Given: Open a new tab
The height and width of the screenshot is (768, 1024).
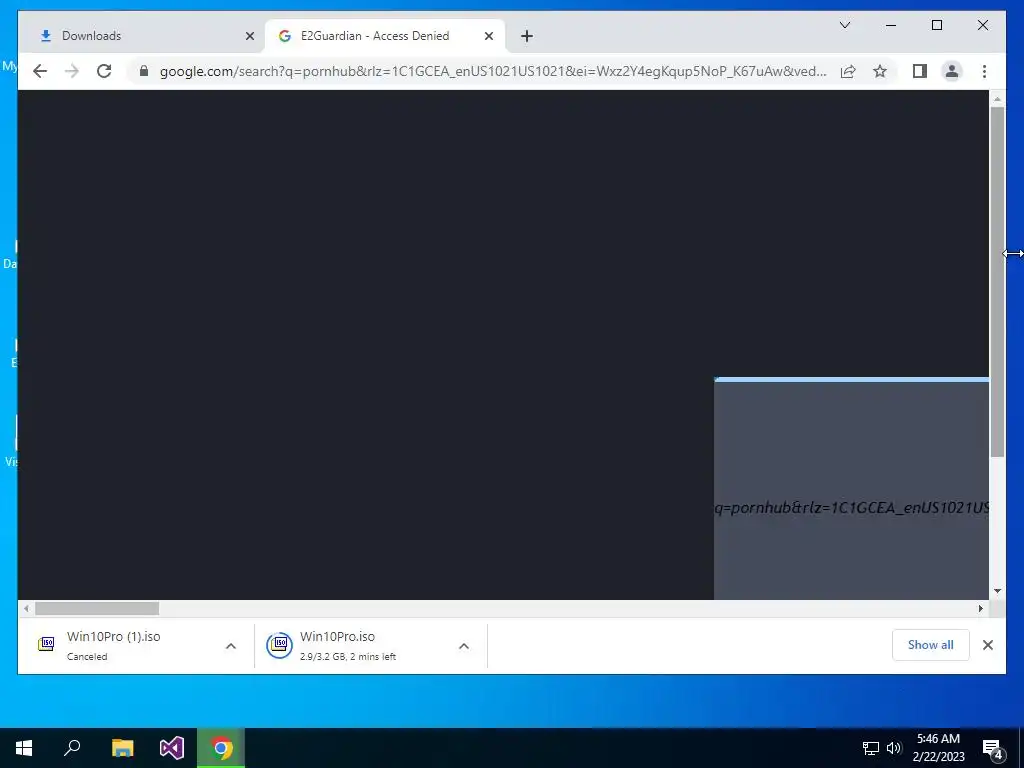Looking at the screenshot, I should (526, 36).
